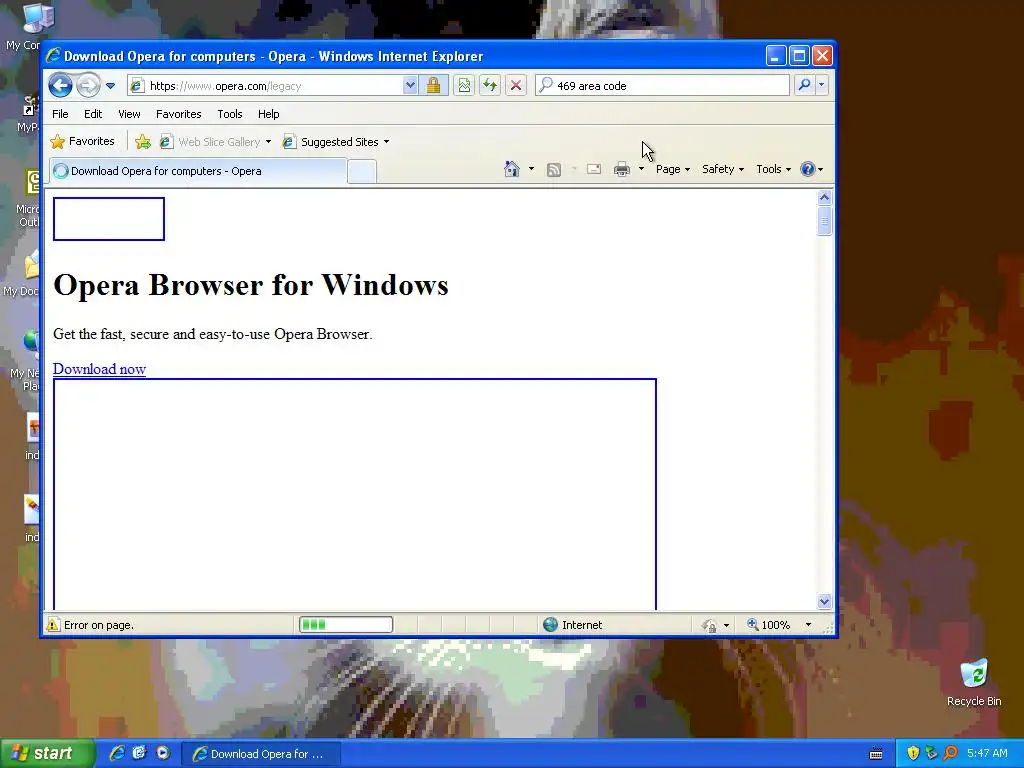Screen dimensions: 1024x768
Task: Open the Tools menu in menu bar
Action: pyautogui.click(x=230, y=114)
